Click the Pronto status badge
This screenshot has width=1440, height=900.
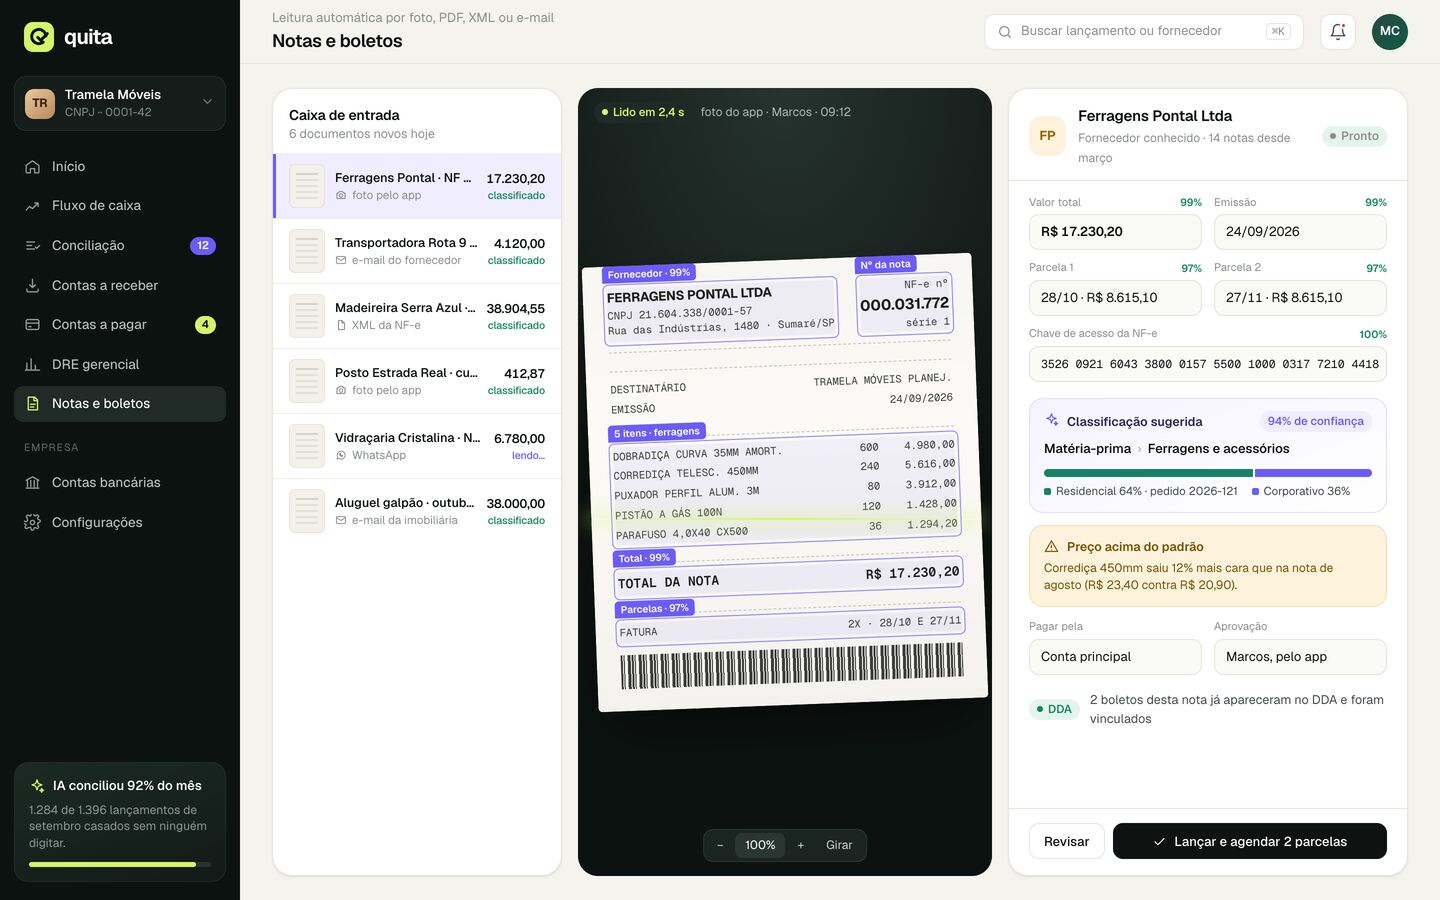pos(1354,136)
